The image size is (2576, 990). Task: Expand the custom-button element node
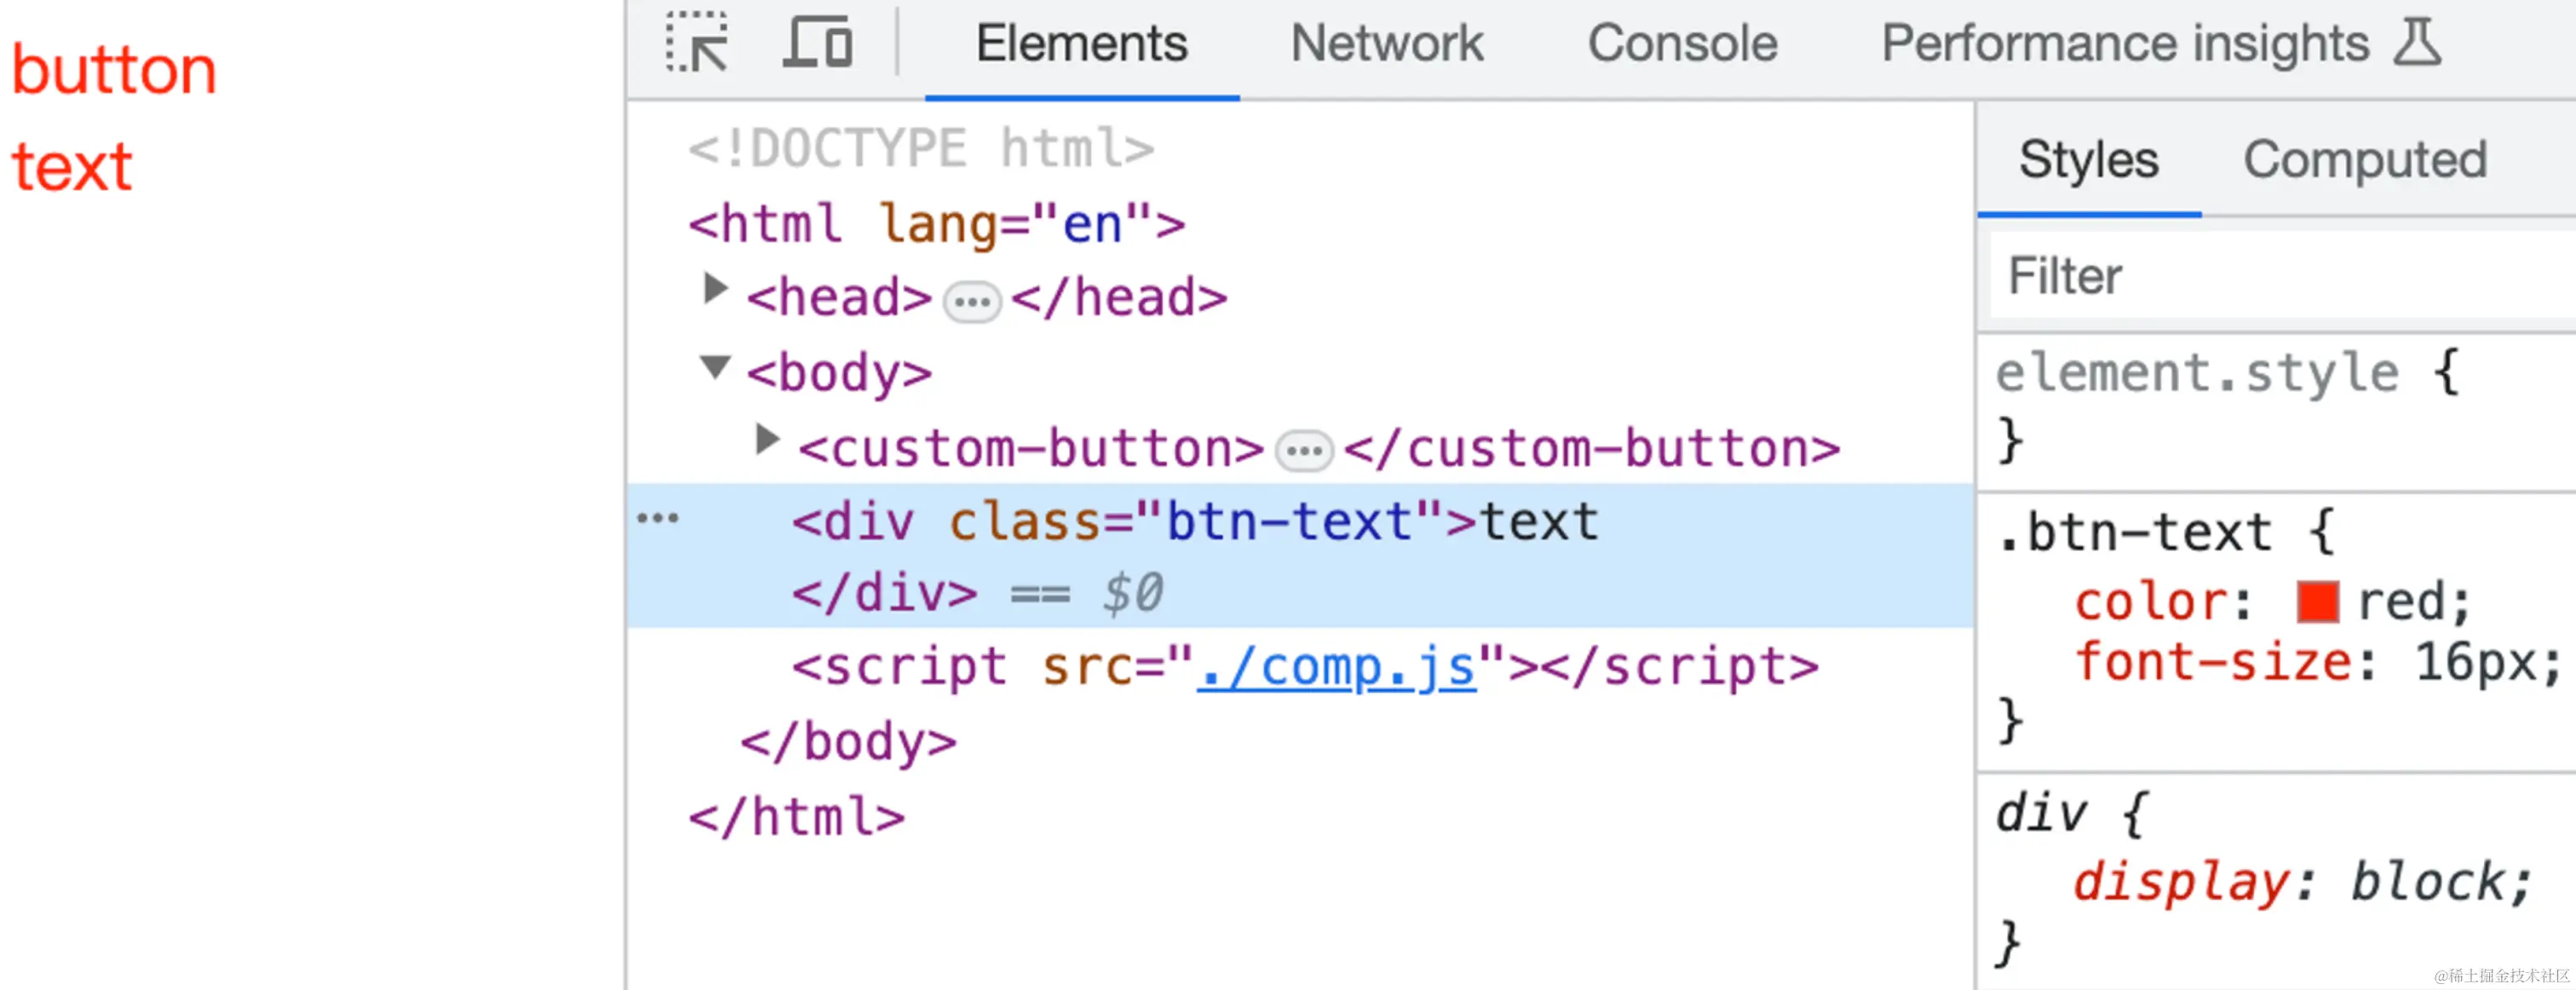(x=766, y=439)
